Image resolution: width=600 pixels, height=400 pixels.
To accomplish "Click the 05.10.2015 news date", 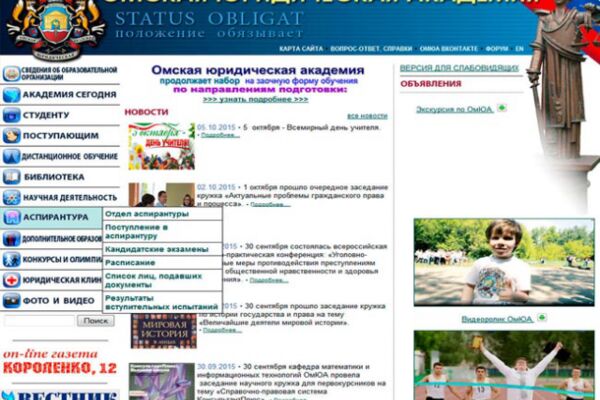I will pyautogui.click(x=216, y=127).
